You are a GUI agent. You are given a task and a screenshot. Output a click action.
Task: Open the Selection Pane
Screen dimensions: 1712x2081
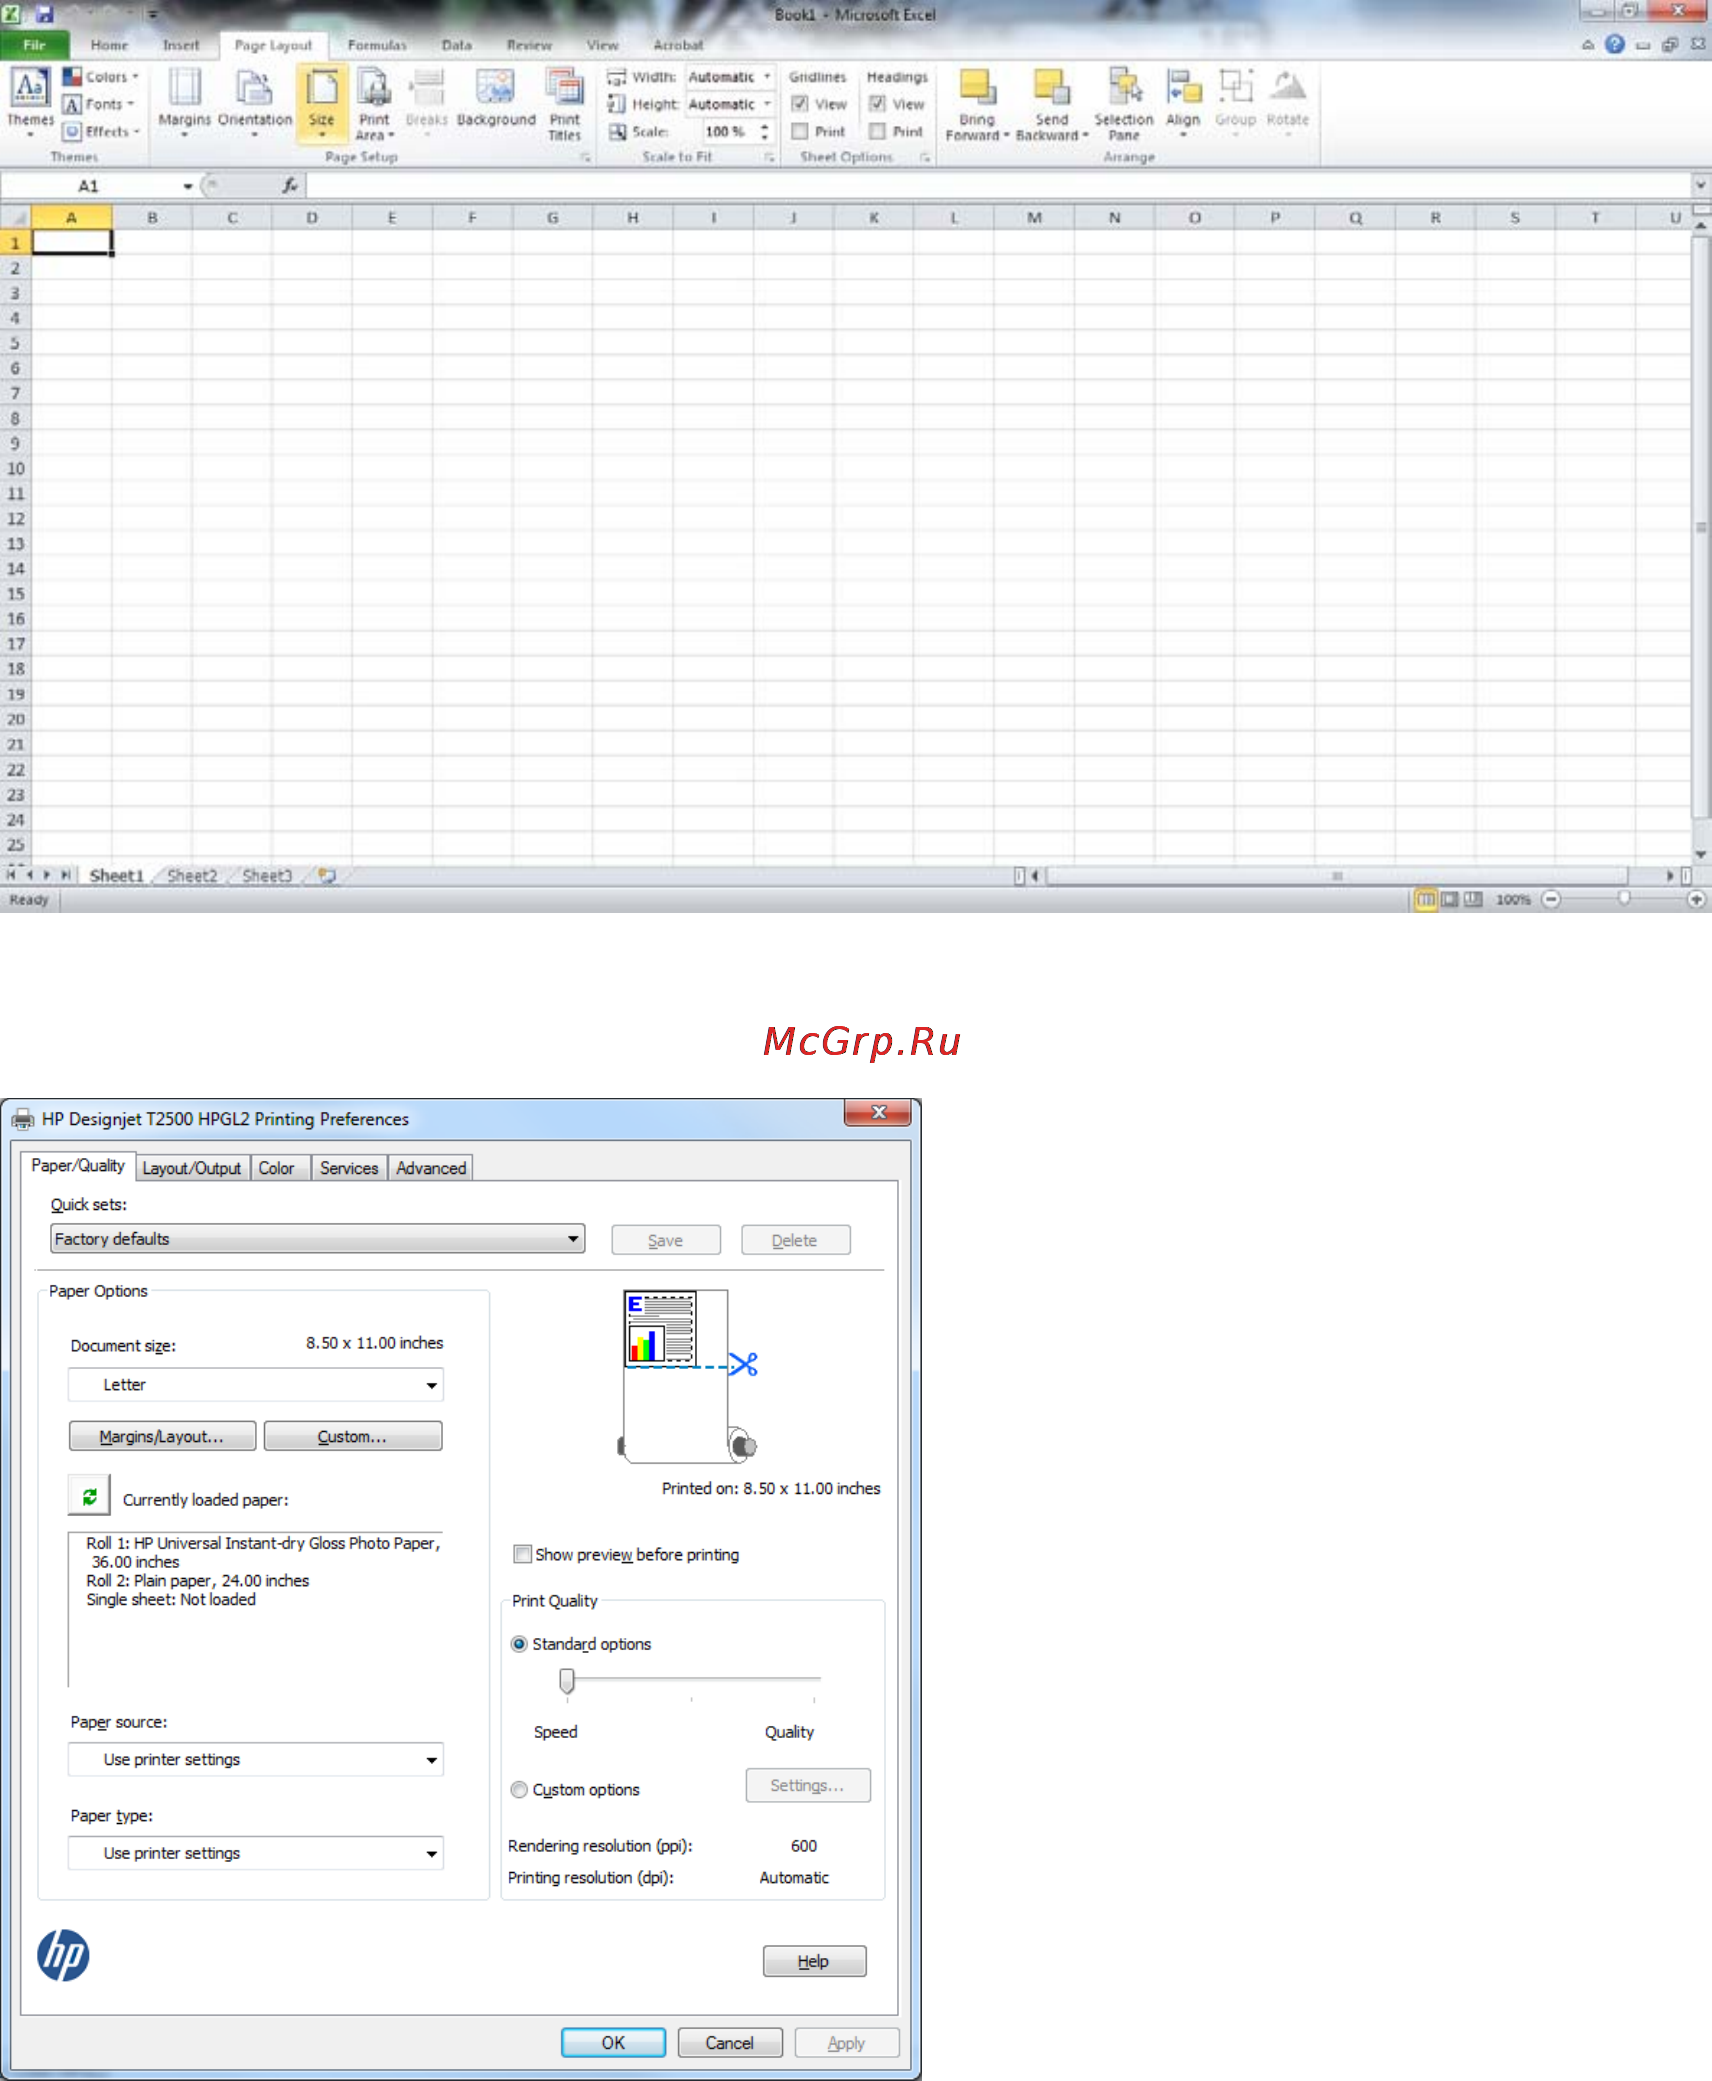tap(1123, 104)
